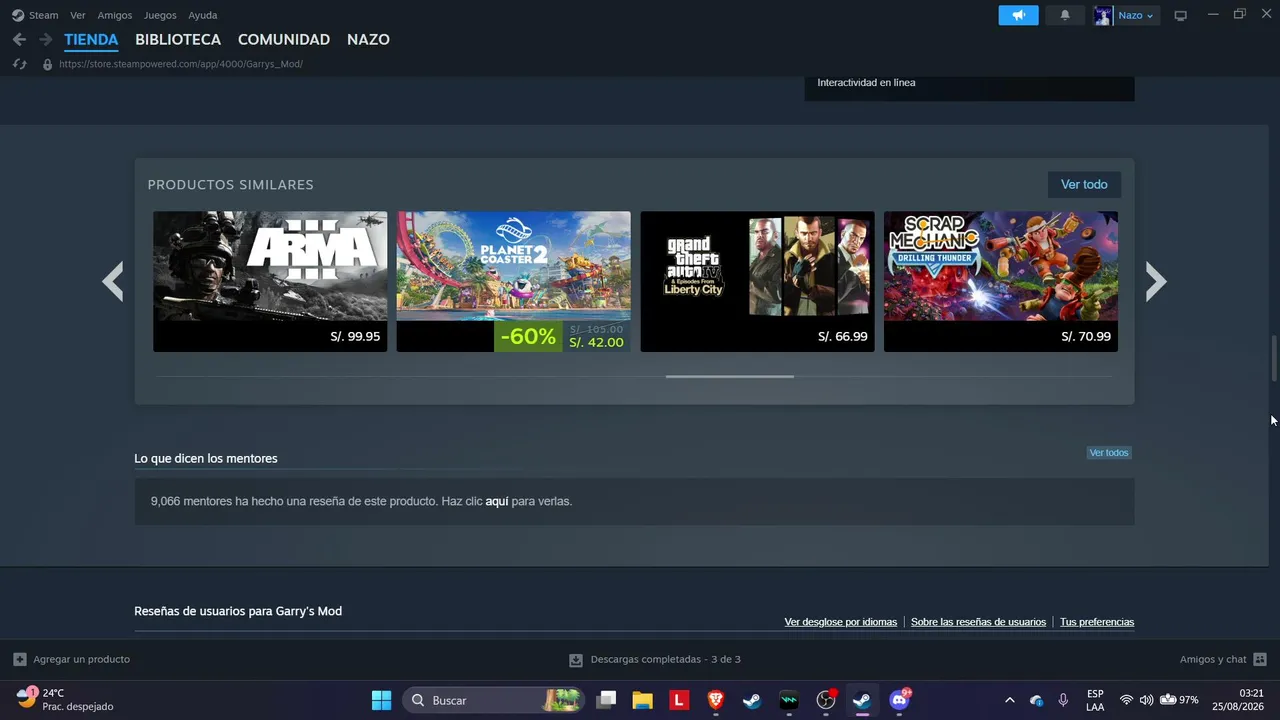Expand the Nazo account dropdown

point(1135,15)
